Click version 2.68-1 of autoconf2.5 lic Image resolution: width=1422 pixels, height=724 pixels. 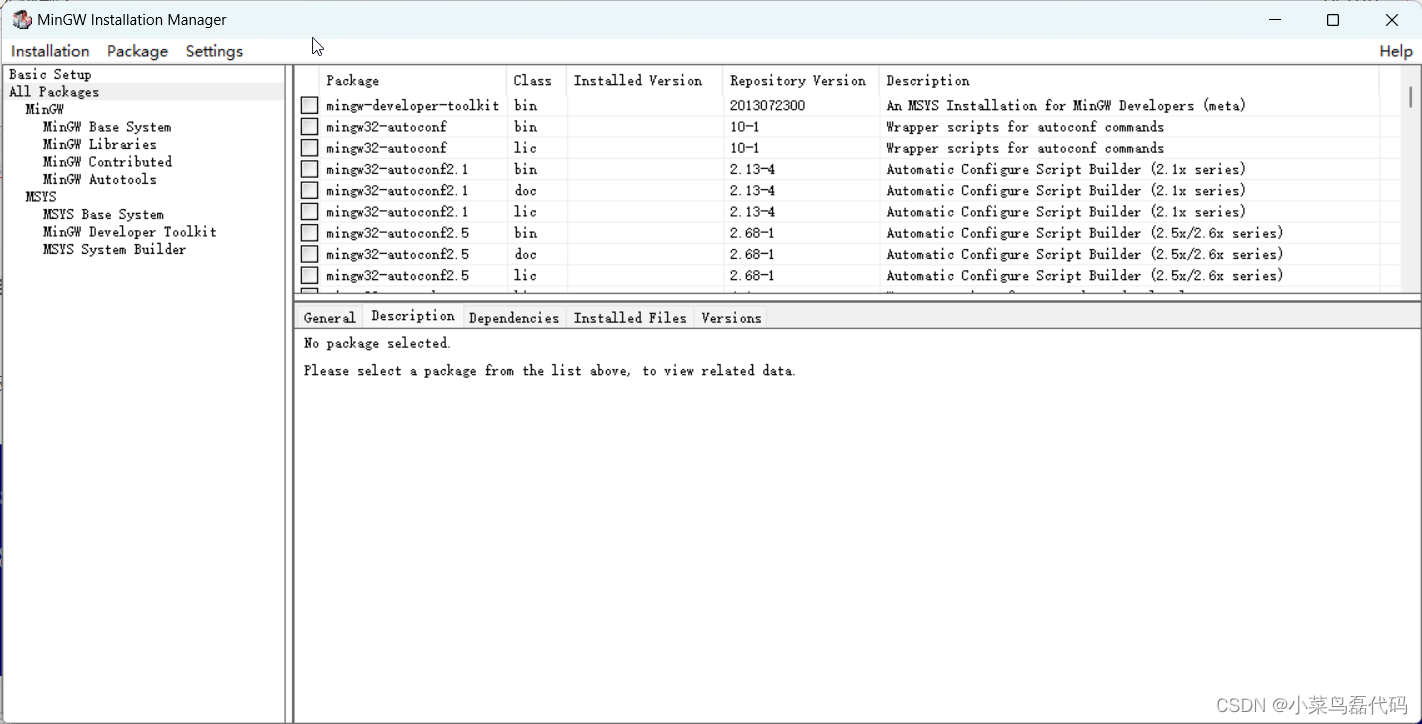click(752, 276)
